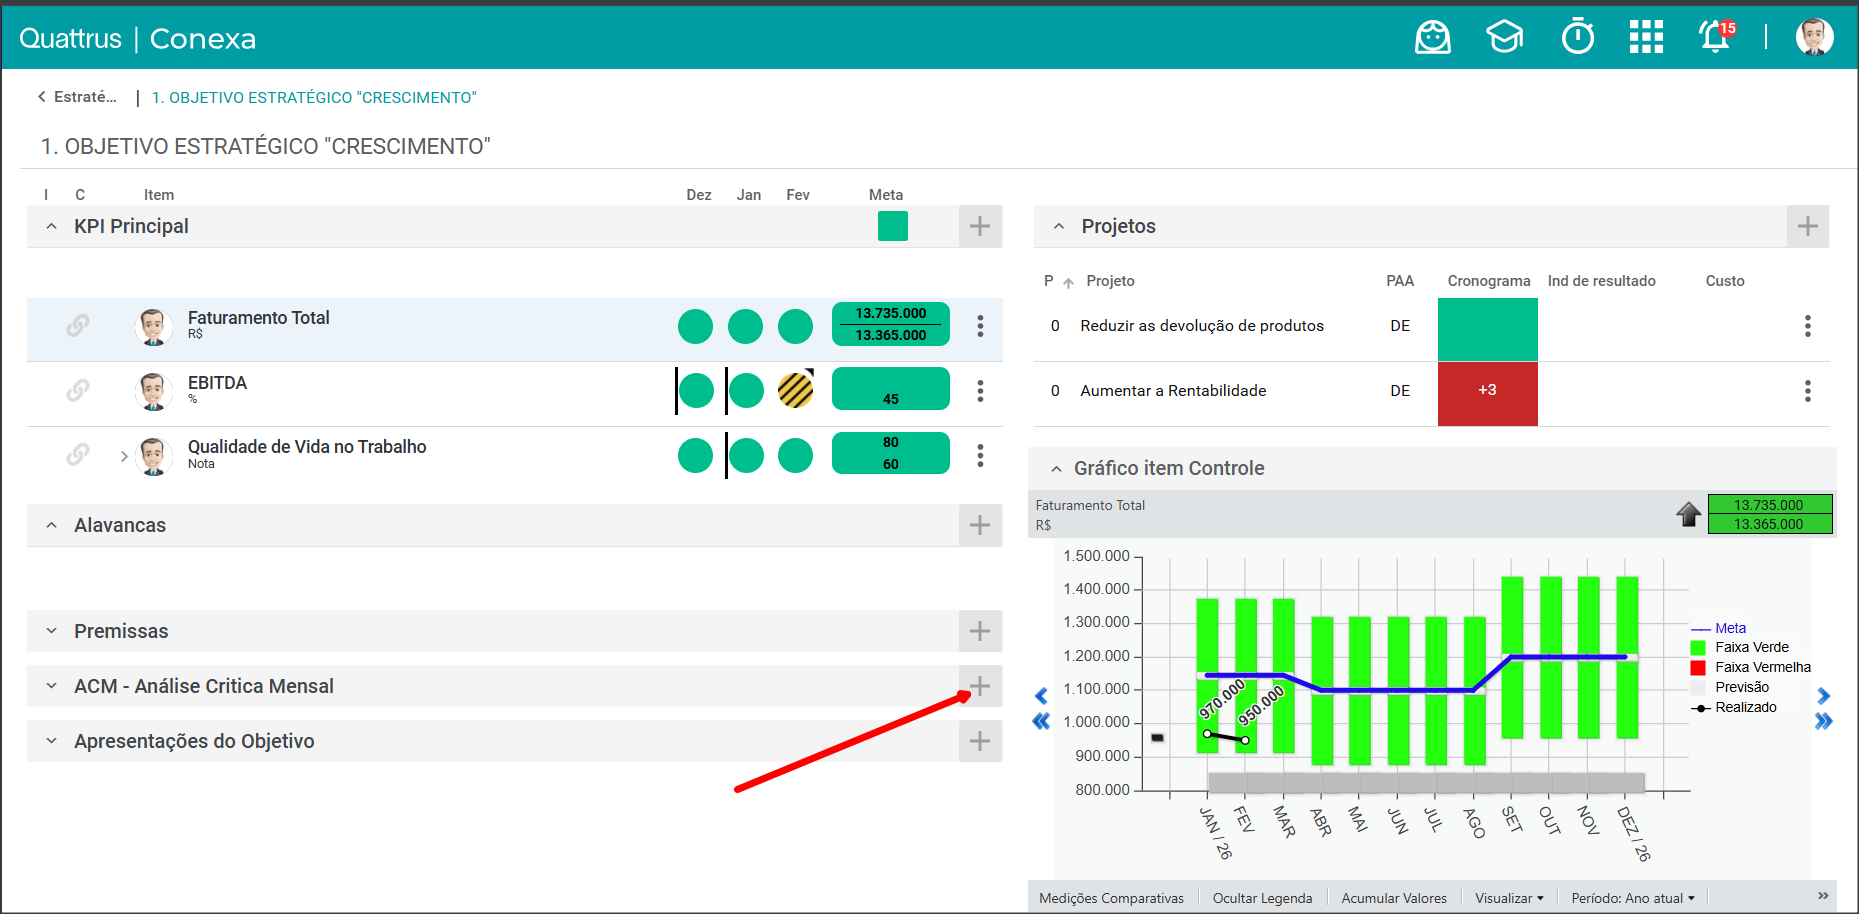1859x914 pixels.
Task: Toggle Acumular Valores for the chart
Action: [x=1393, y=898]
